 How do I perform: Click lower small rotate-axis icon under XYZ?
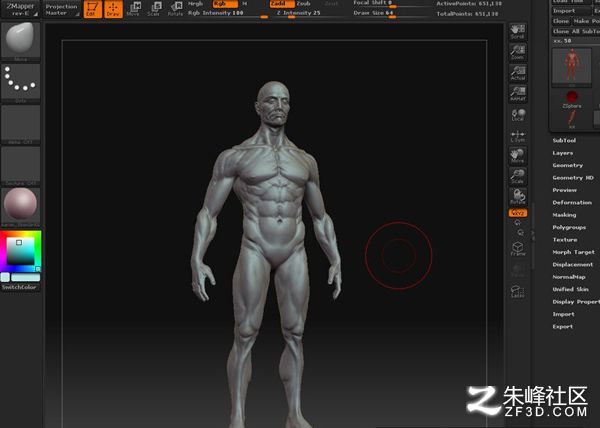520,232
